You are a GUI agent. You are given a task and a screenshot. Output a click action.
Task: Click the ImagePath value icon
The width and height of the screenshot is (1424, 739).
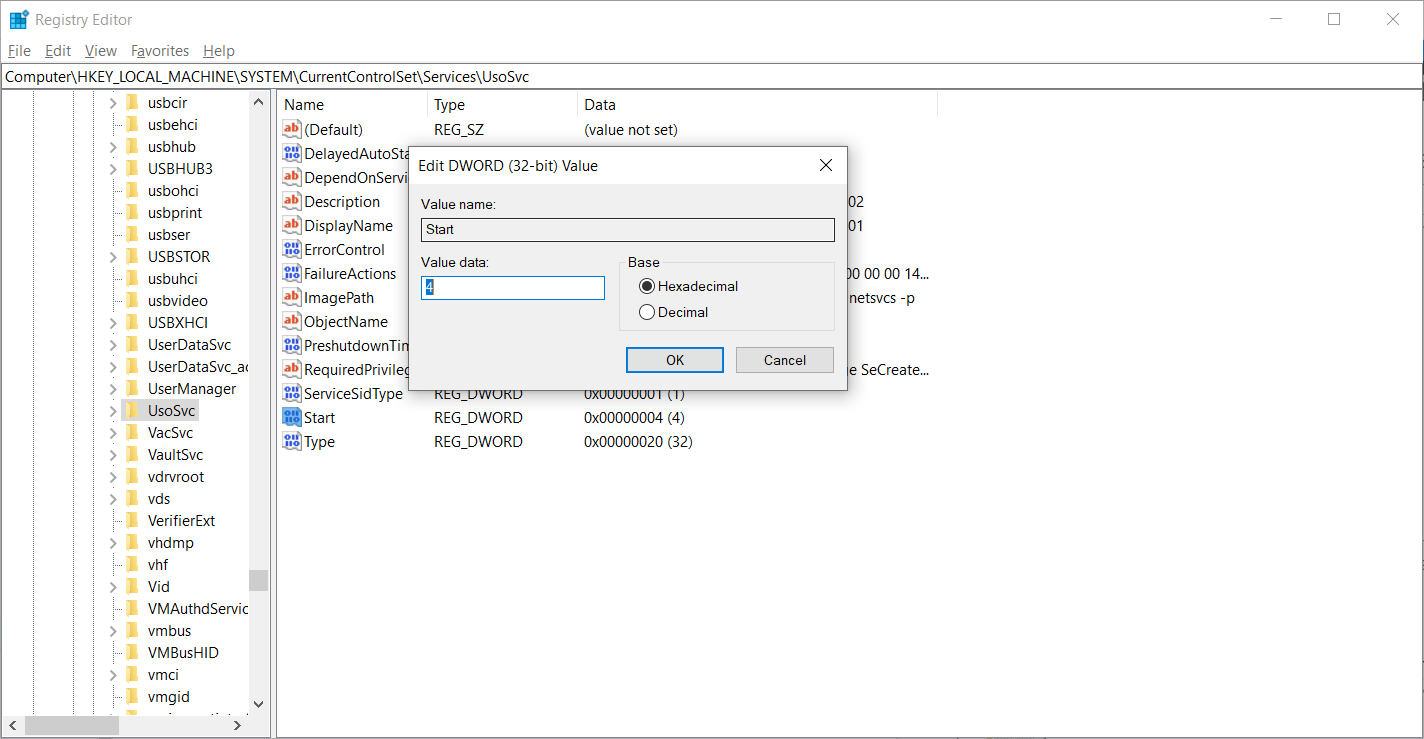click(292, 297)
